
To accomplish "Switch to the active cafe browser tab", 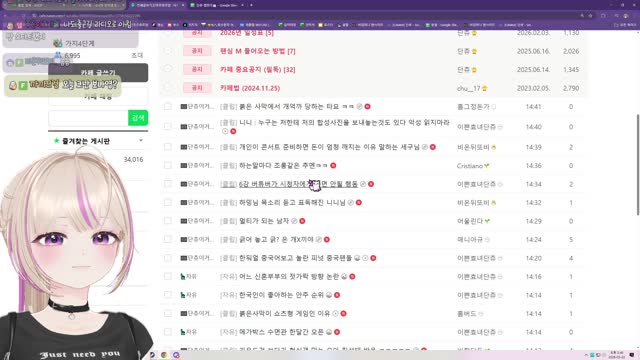I will click(157, 5).
